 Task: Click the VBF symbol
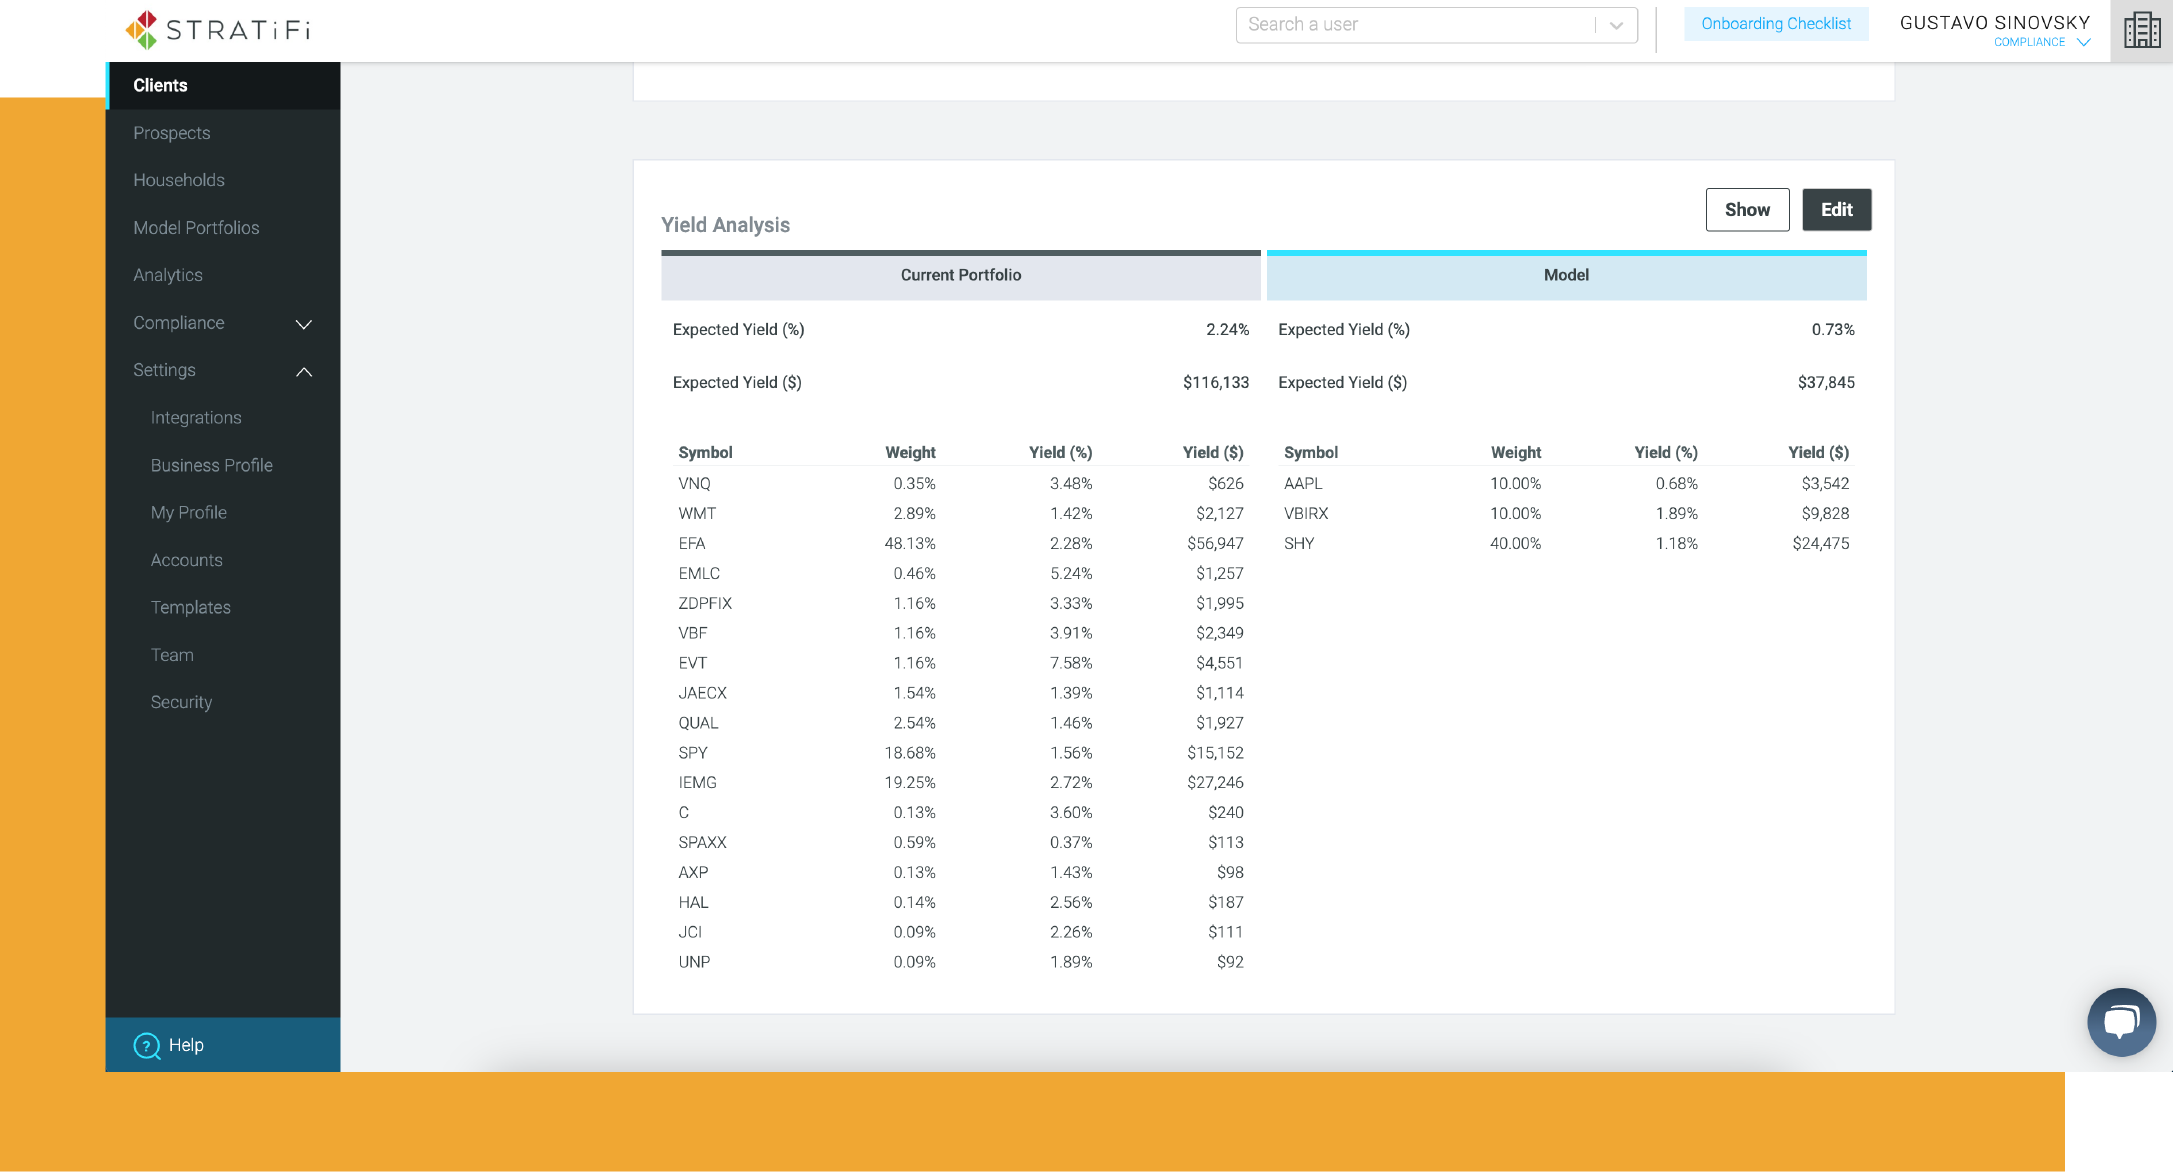[693, 634]
